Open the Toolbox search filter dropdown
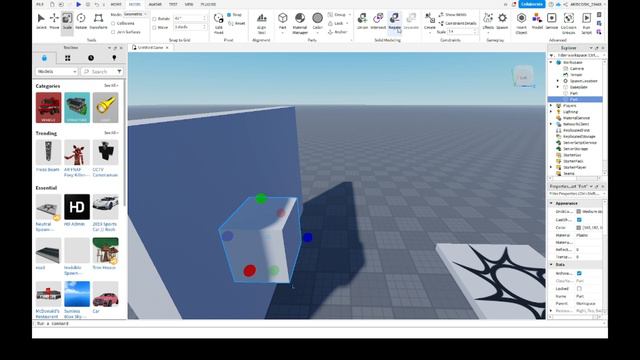 119,71
